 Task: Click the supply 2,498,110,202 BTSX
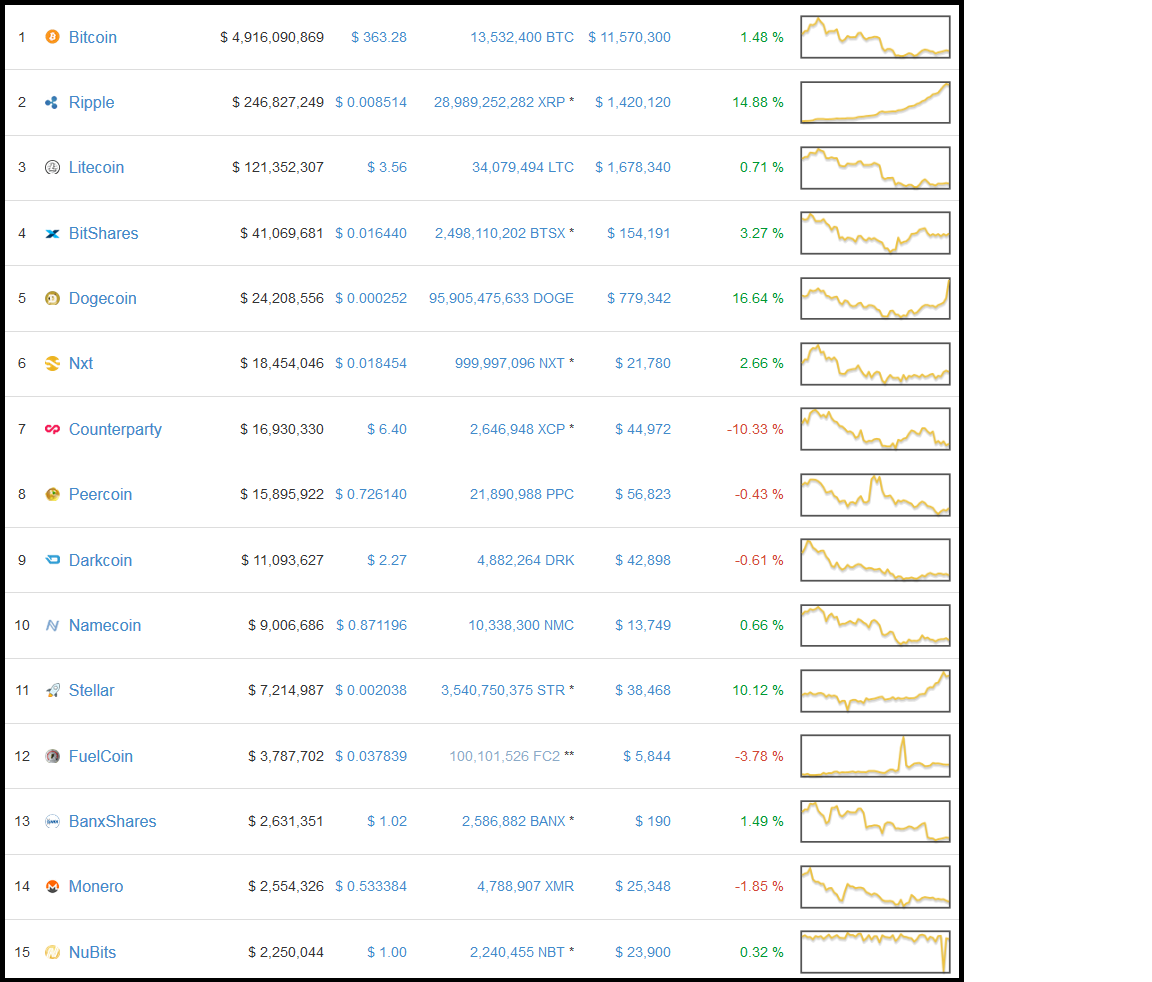pos(500,233)
